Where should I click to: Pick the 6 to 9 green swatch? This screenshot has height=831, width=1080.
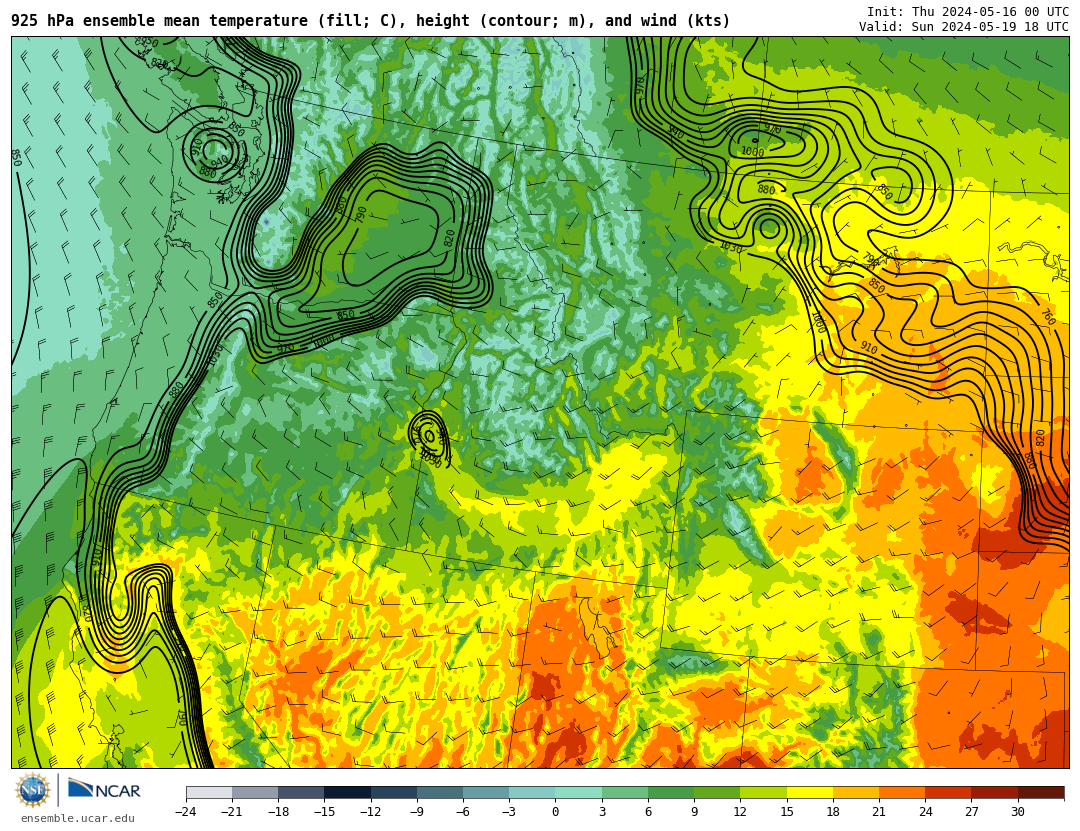tap(671, 793)
